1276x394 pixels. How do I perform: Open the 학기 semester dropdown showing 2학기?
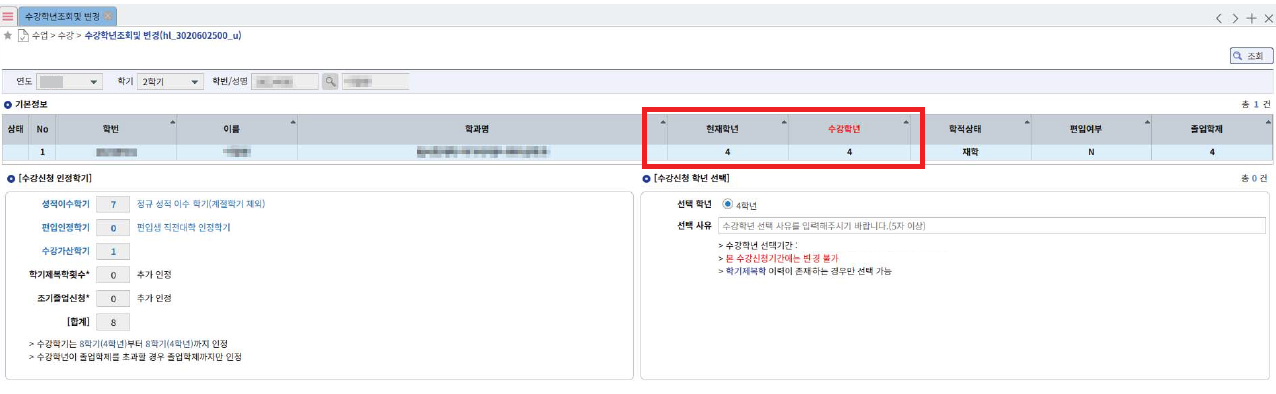[170, 82]
